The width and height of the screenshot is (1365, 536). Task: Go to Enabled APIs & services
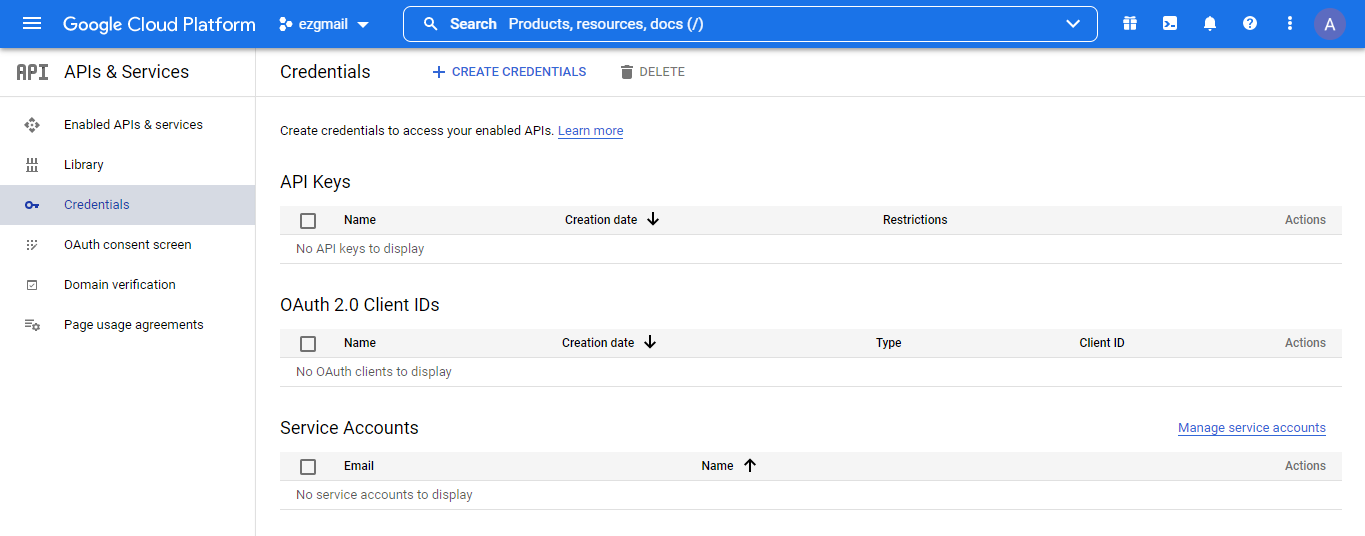point(133,125)
